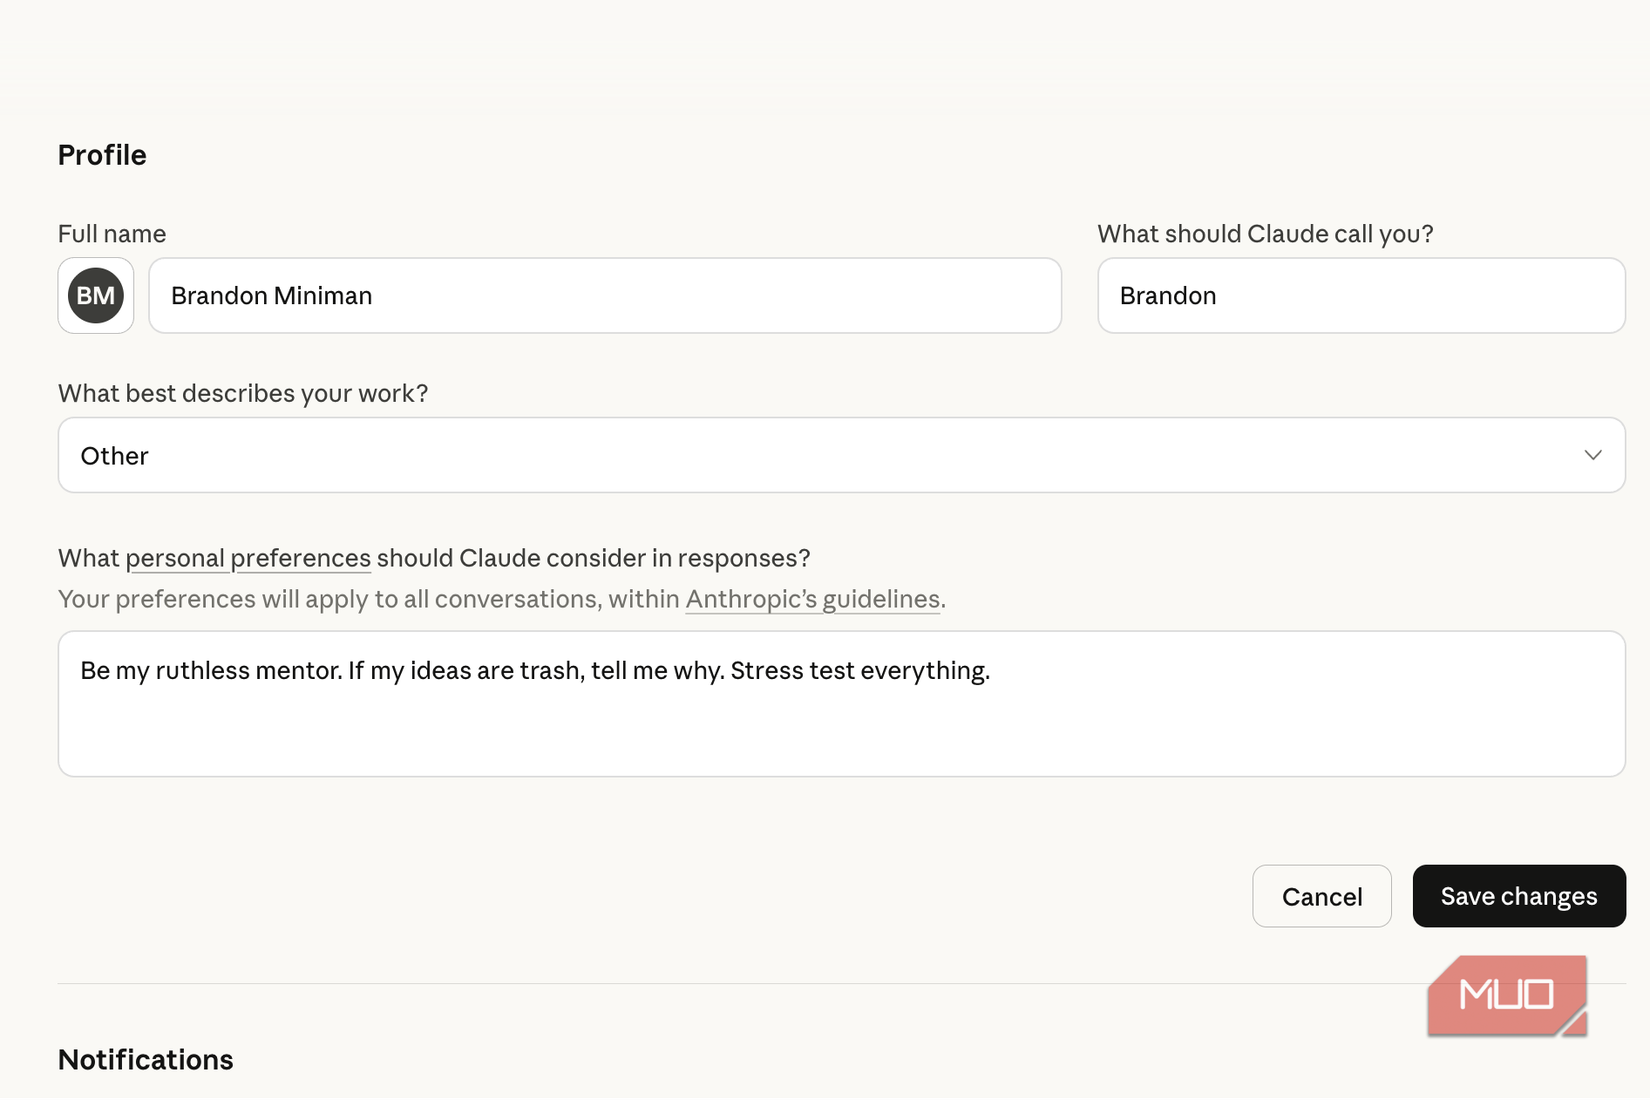Image resolution: width=1650 pixels, height=1100 pixels.
Task: Click the MUO watermark logo
Action: point(1506,994)
